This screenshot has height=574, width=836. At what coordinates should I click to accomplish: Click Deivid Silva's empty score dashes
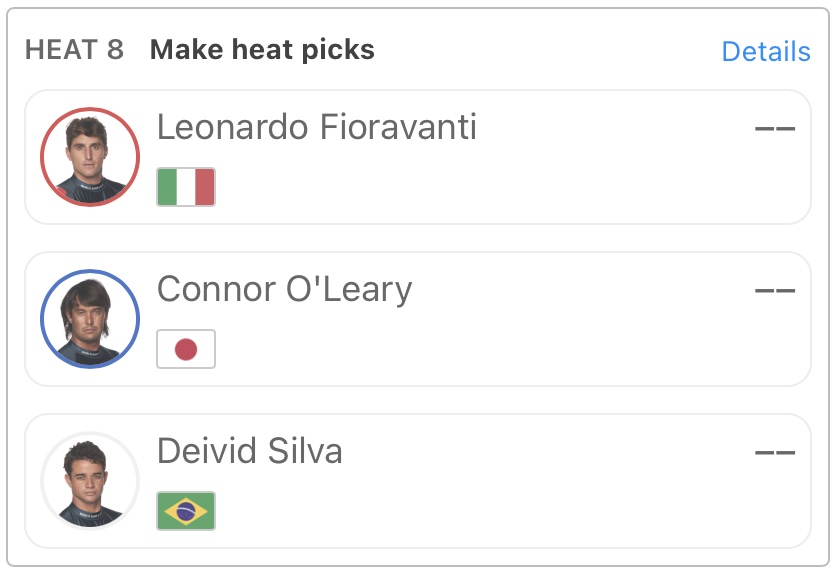775,453
